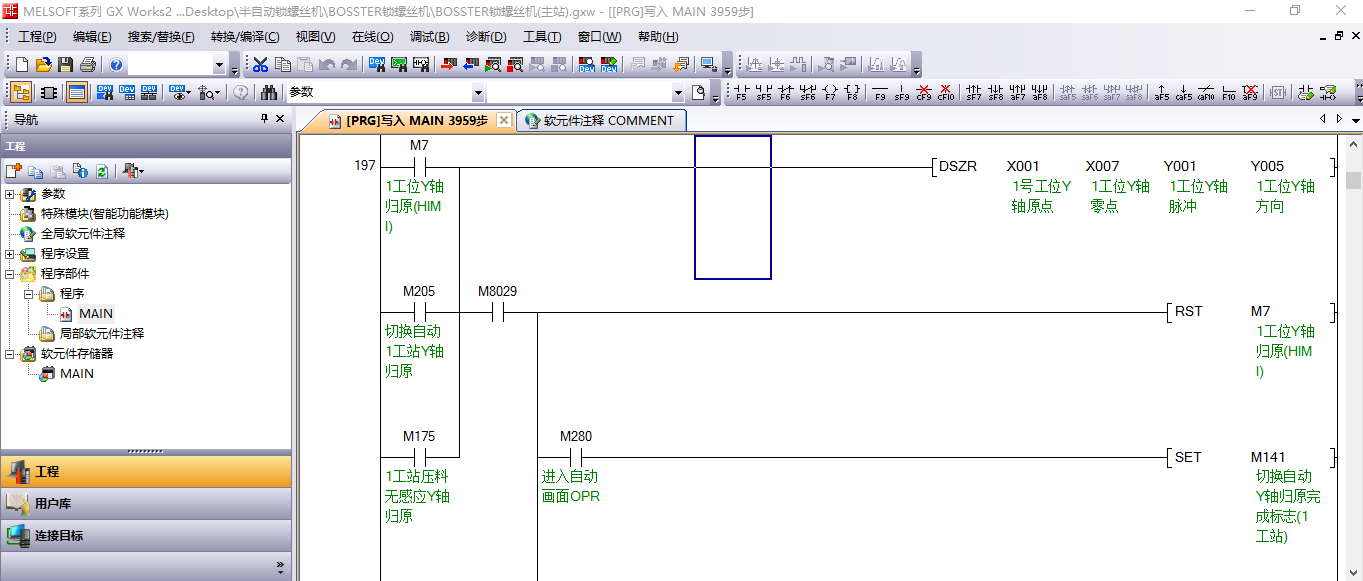Click the CF9 delete horizontal line icon
The width and height of the screenshot is (1363, 581).
(924, 93)
